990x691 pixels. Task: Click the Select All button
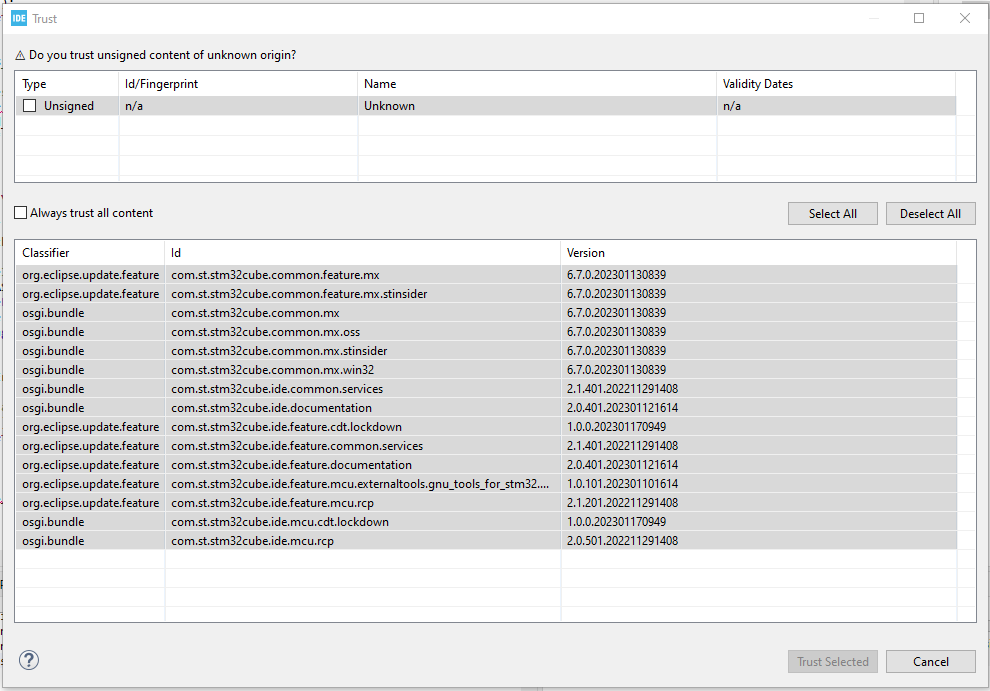(x=833, y=213)
